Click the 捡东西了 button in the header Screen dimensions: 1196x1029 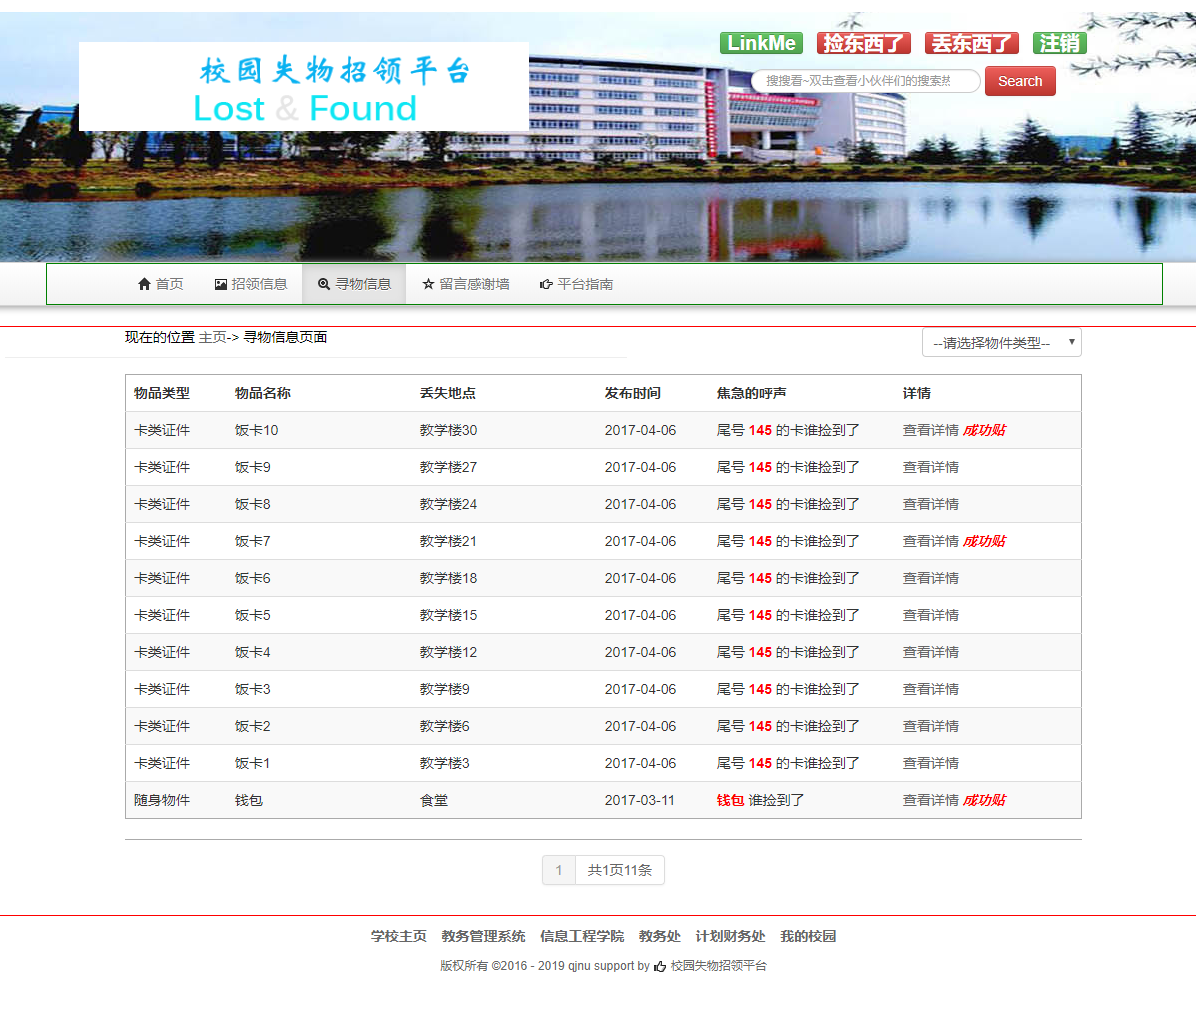click(864, 43)
